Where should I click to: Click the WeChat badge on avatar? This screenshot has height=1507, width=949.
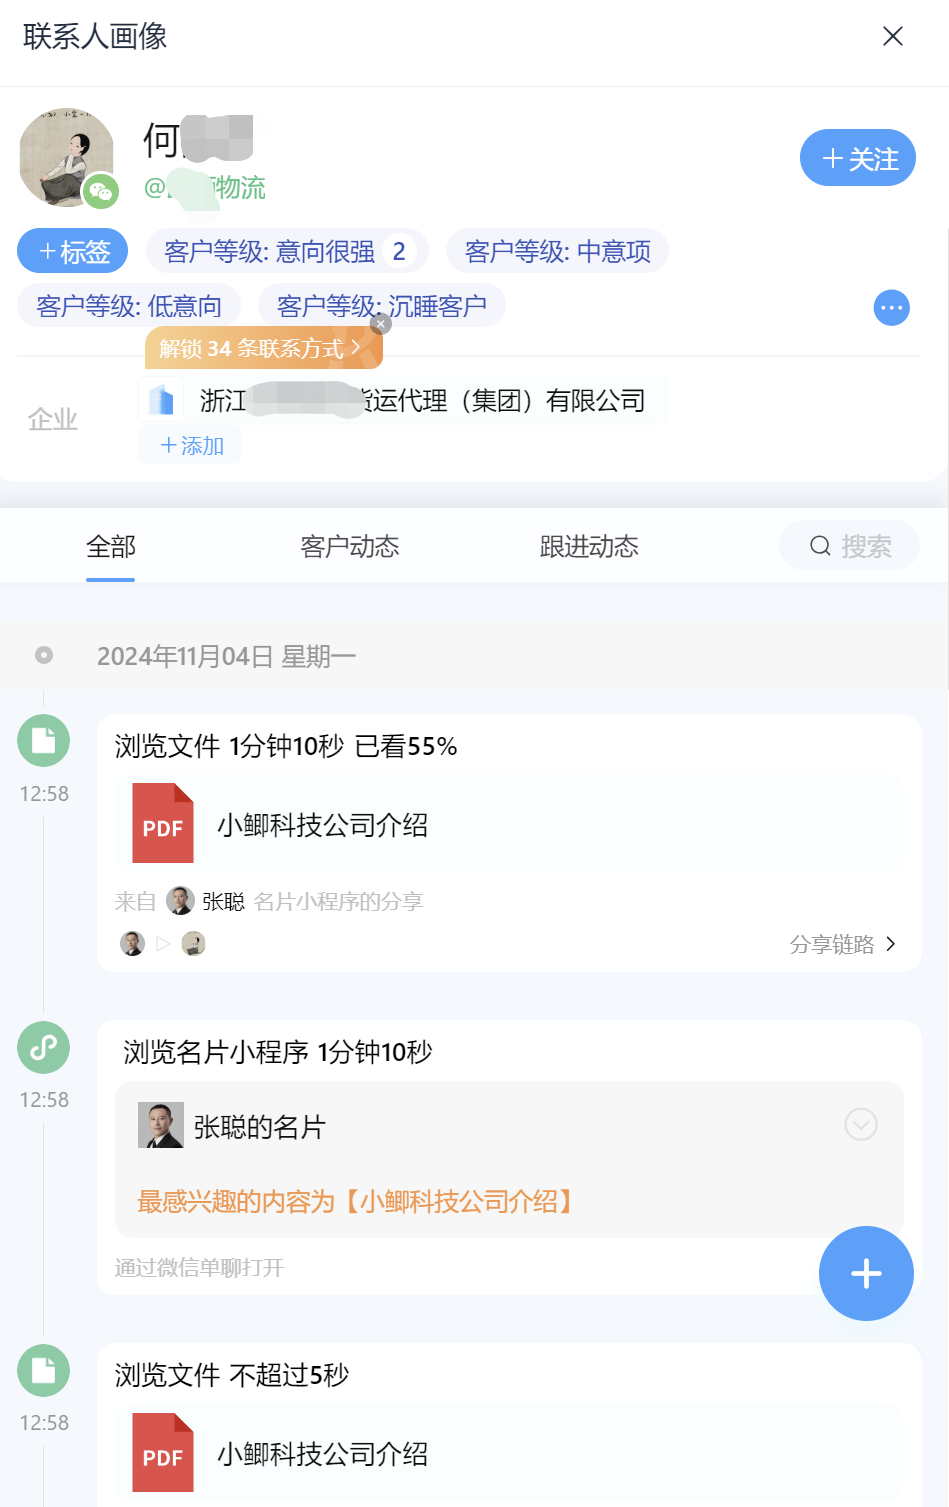(101, 191)
